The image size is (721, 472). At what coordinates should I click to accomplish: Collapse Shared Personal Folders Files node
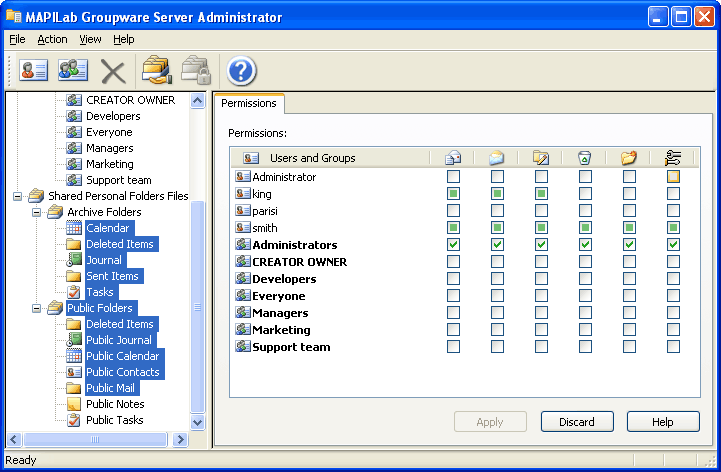click(x=17, y=196)
